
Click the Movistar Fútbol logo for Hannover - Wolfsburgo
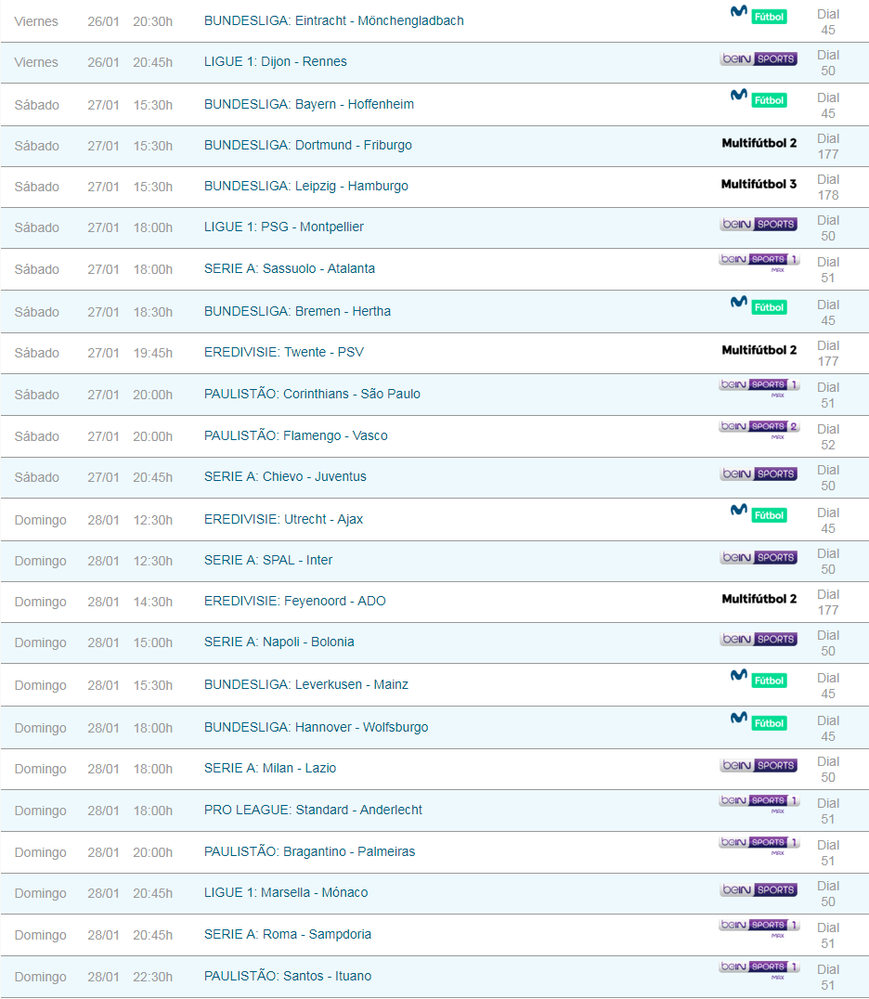pos(758,721)
